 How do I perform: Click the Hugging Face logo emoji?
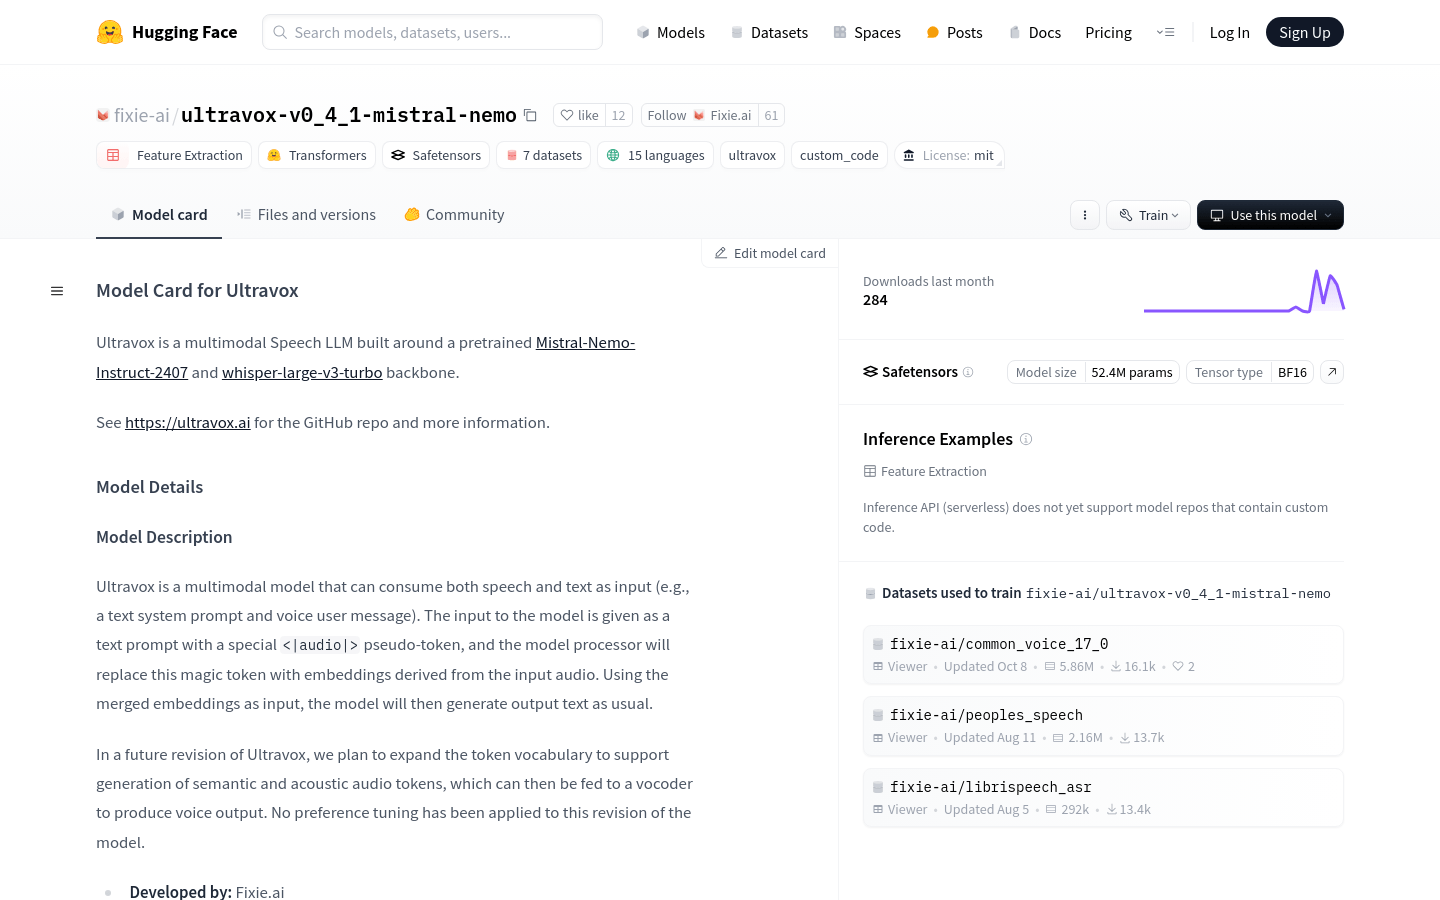tap(110, 32)
